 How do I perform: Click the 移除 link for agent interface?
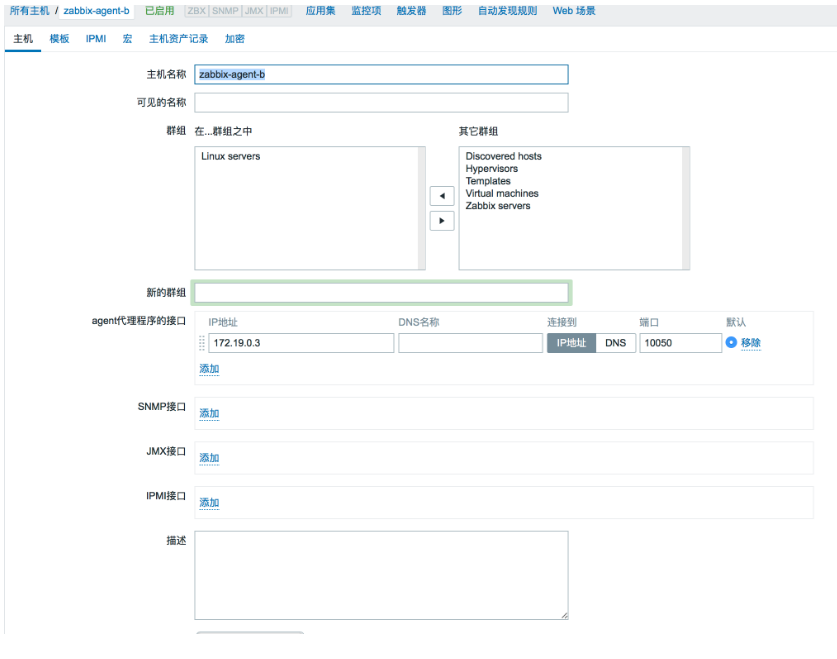pos(751,343)
